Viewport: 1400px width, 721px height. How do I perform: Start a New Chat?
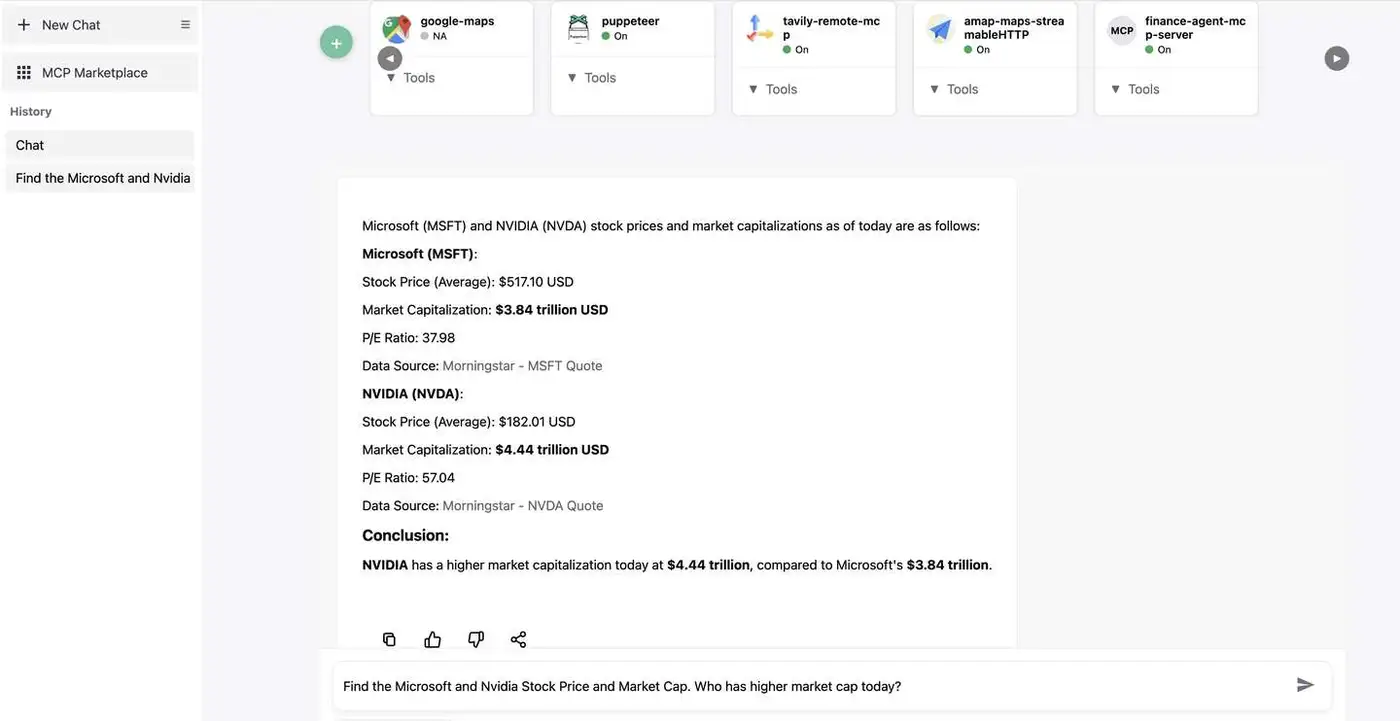(70, 25)
